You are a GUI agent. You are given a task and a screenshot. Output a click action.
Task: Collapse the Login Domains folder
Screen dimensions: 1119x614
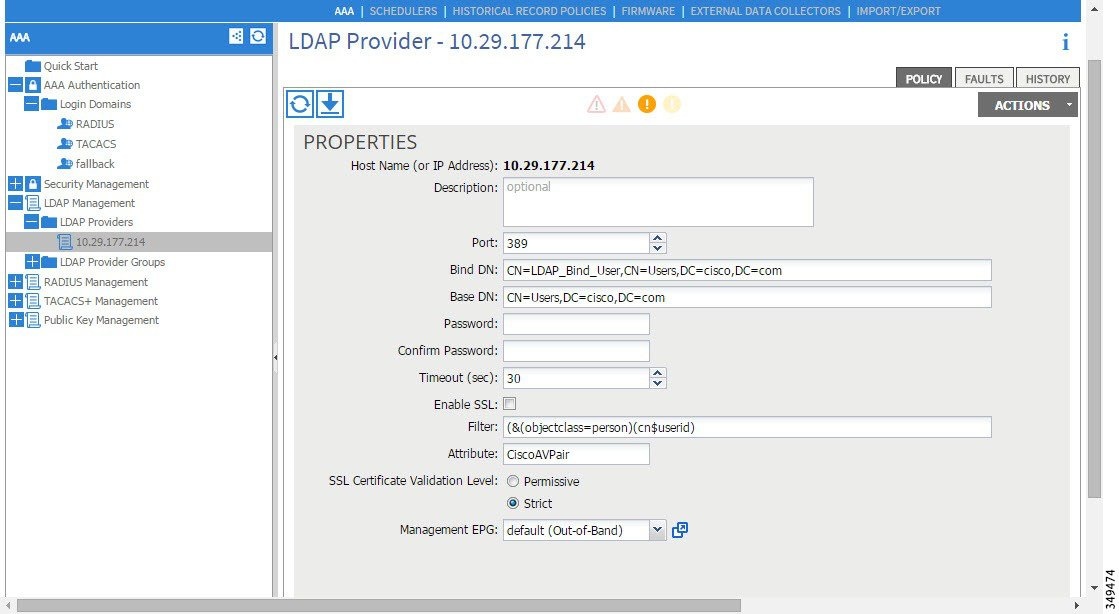click(31, 104)
